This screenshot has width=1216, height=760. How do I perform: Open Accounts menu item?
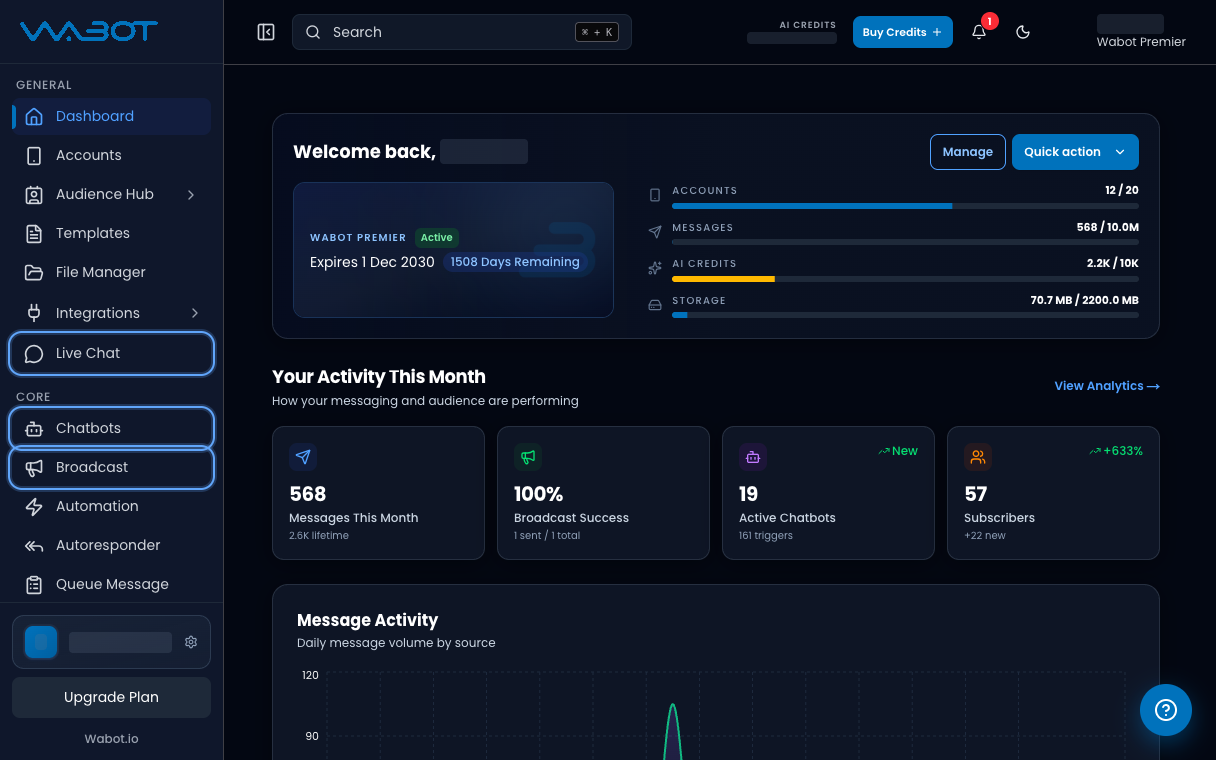[x=111, y=155]
